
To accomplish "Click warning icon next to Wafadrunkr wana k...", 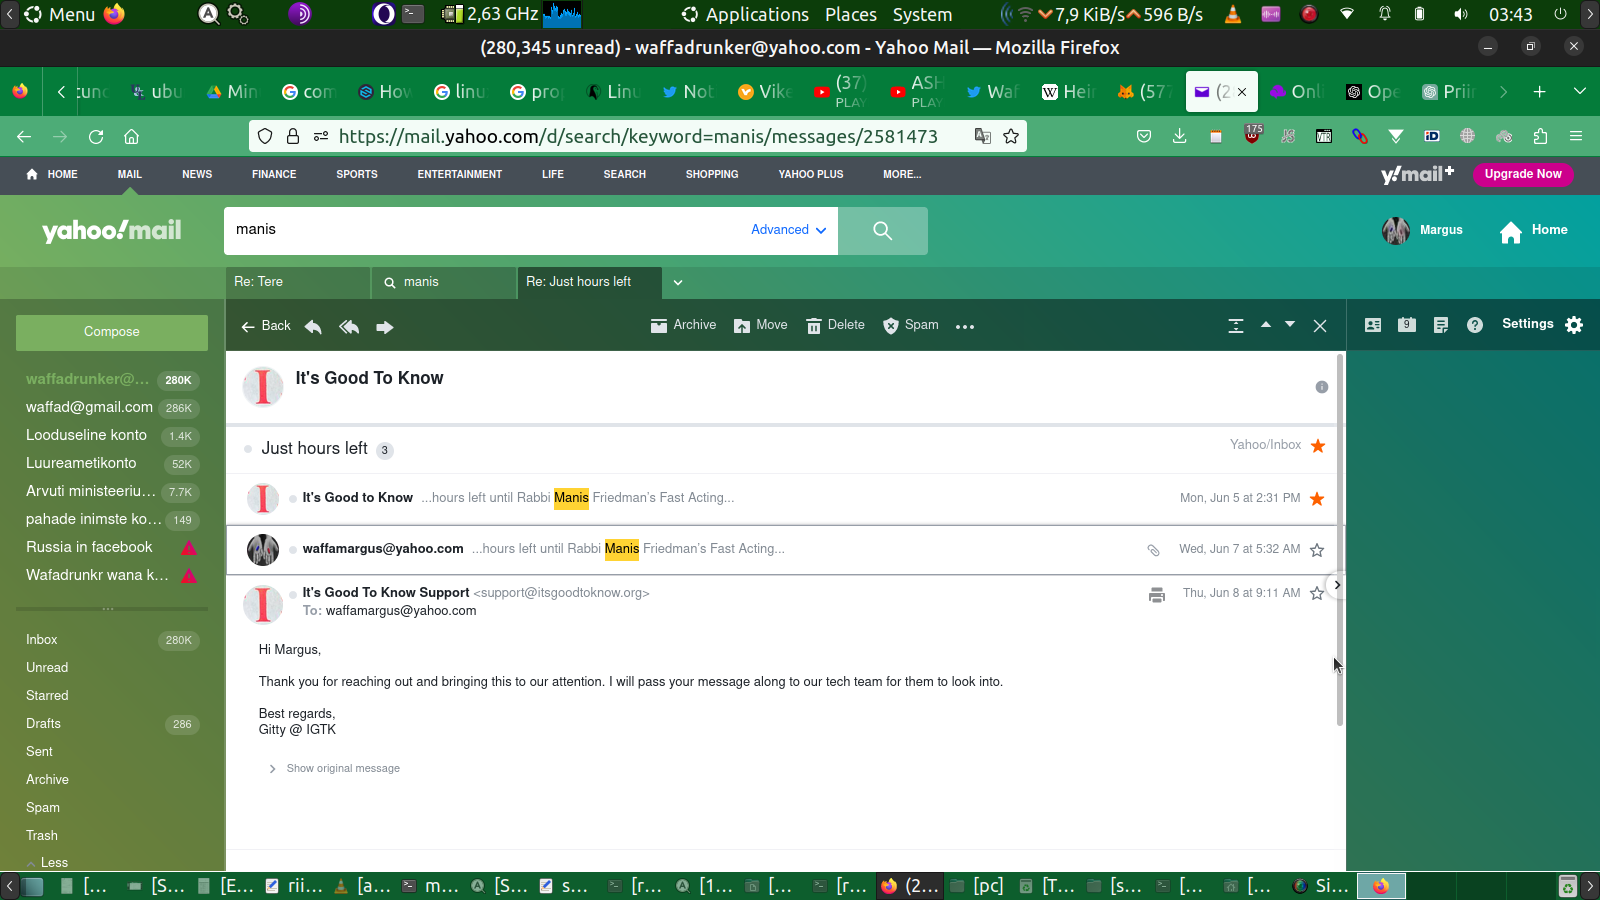I will point(189,576).
